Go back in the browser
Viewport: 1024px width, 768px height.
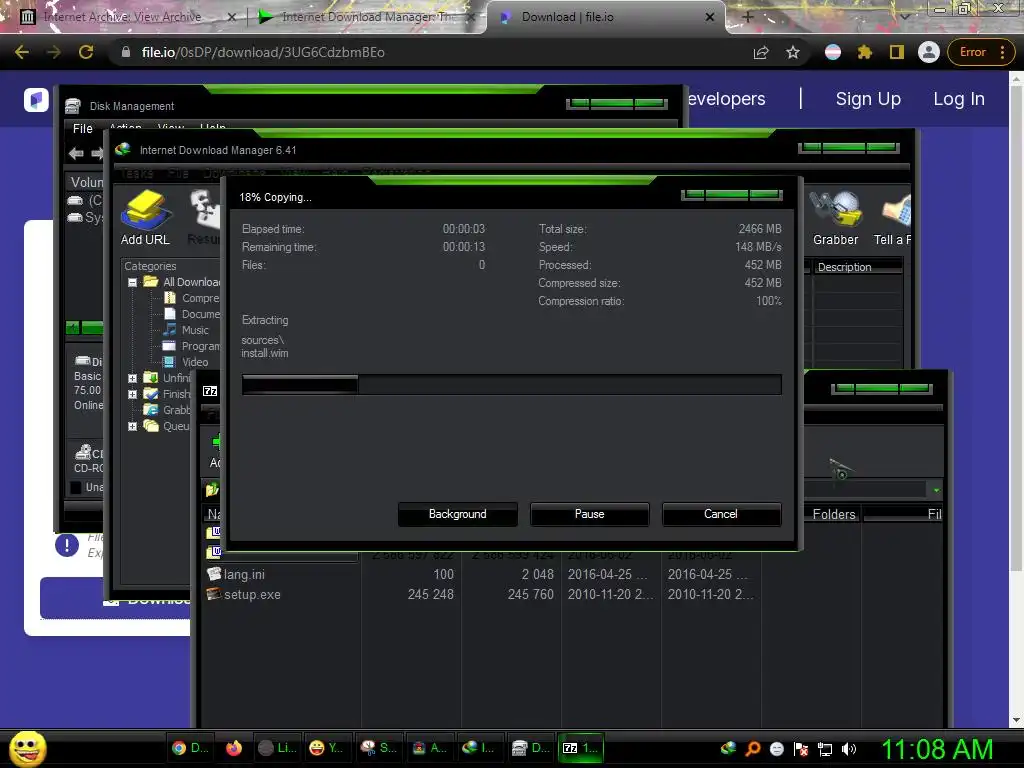pyautogui.click(x=22, y=52)
